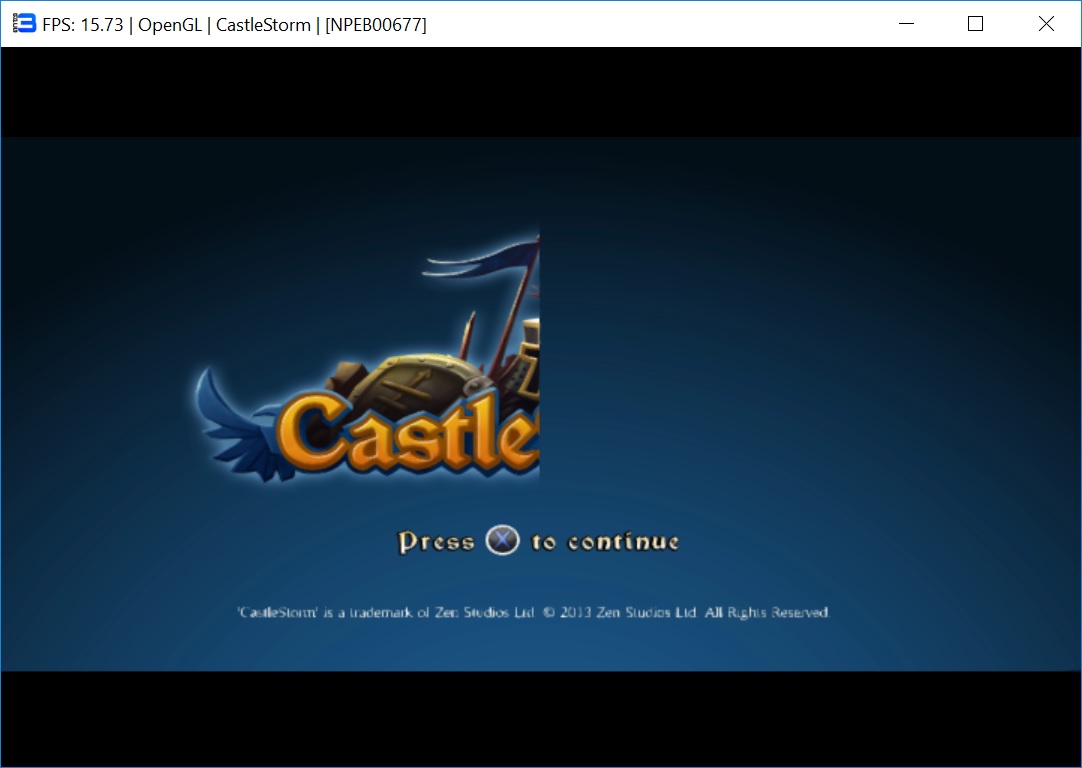Click the RPCS3 app icon in title bar

pyautogui.click(x=24, y=24)
